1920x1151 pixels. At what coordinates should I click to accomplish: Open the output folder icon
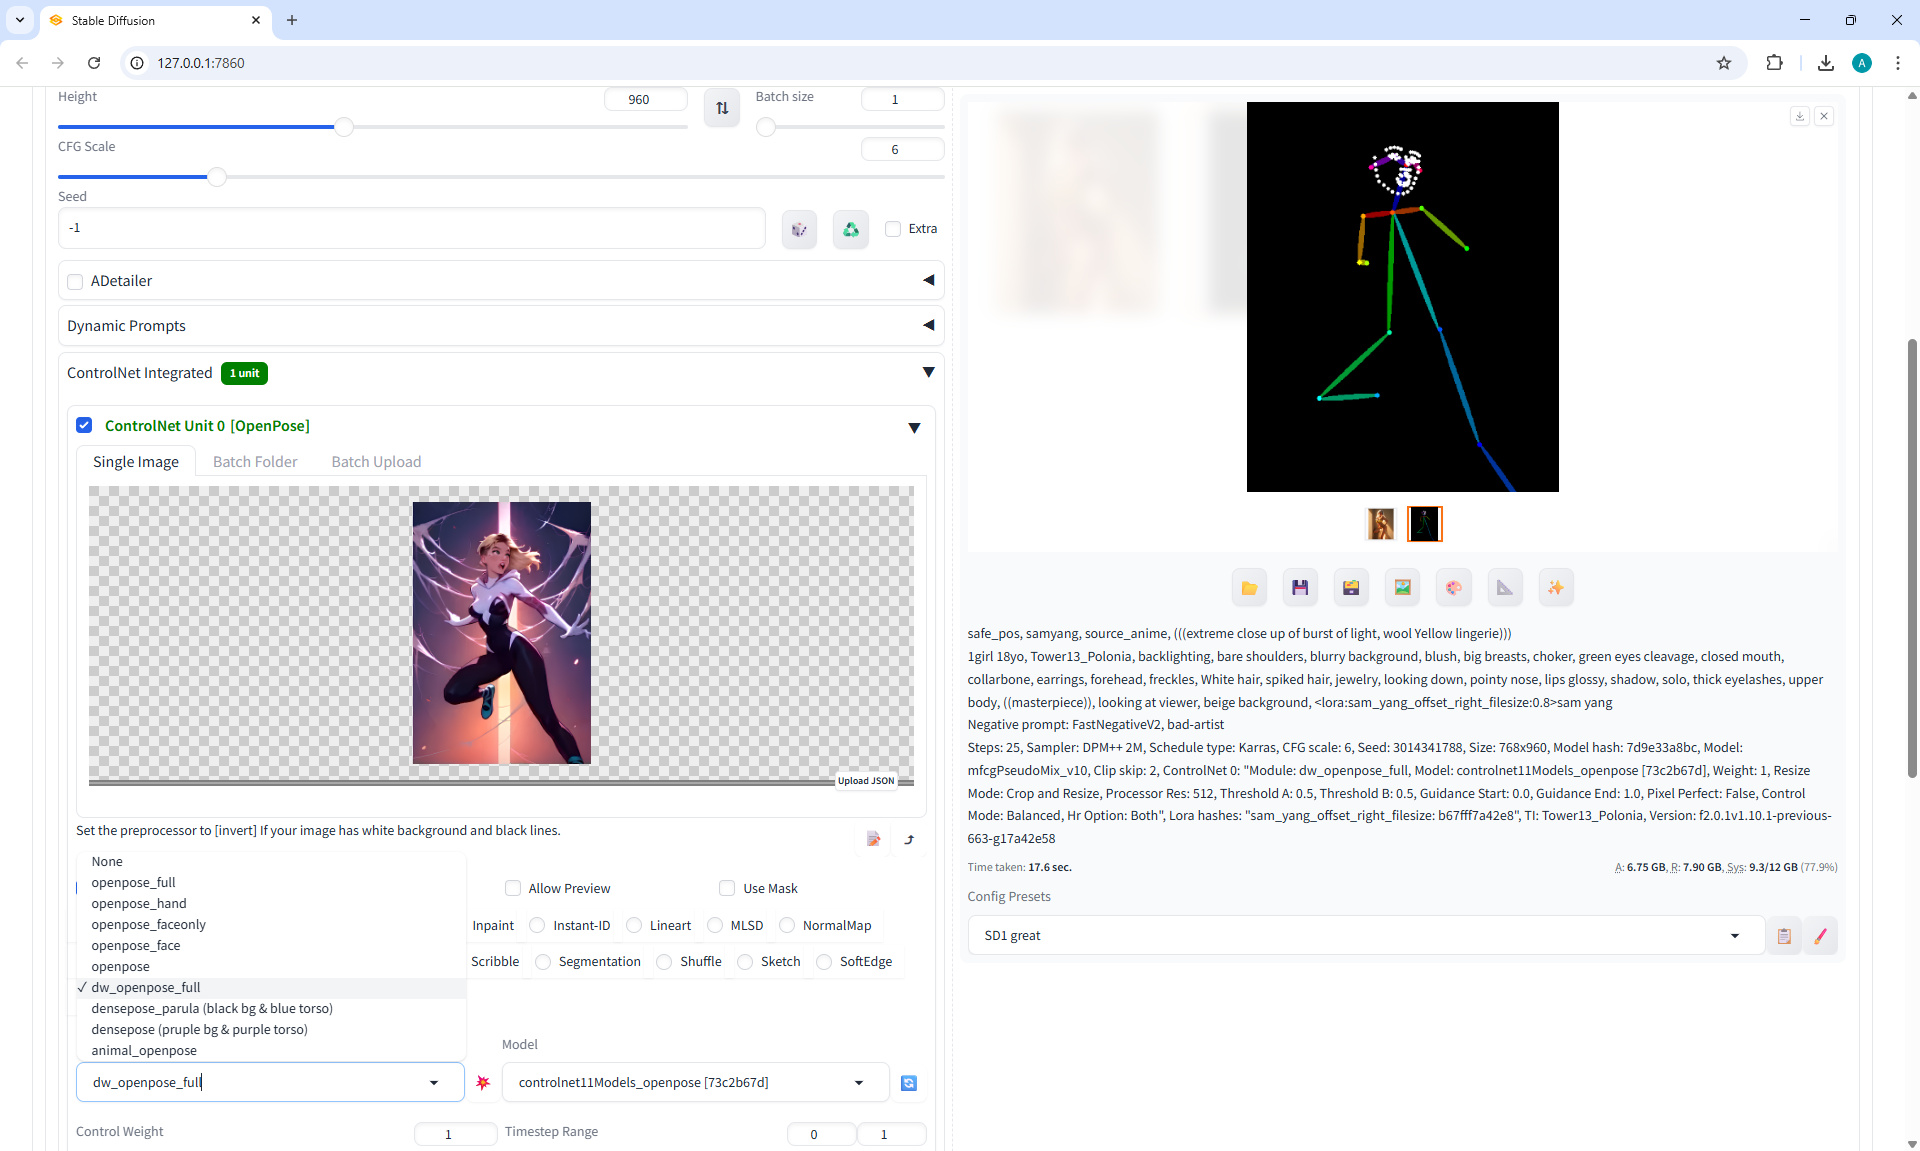pos(1249,588)
